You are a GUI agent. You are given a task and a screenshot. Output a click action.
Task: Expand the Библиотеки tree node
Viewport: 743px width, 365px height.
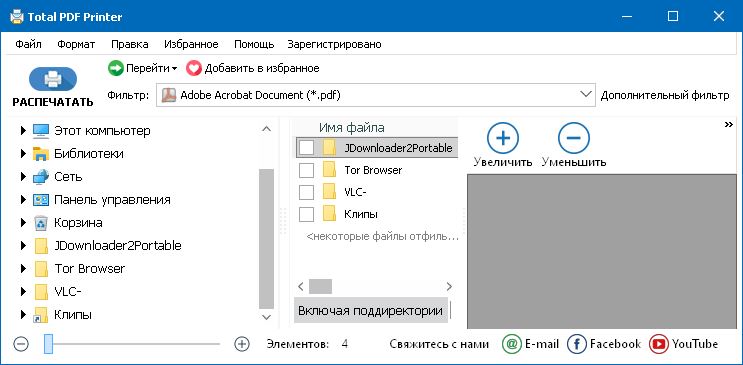(23, 154)
